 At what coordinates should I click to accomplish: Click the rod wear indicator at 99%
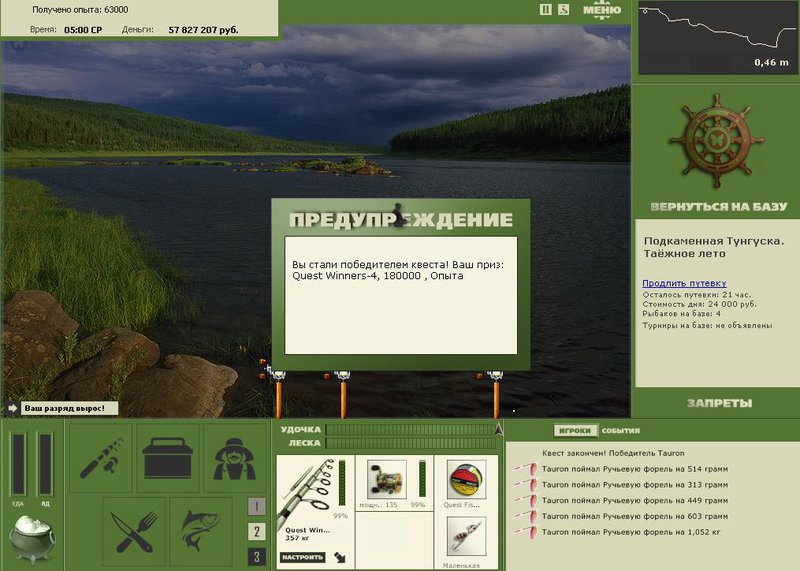click(x=342, y=483)
